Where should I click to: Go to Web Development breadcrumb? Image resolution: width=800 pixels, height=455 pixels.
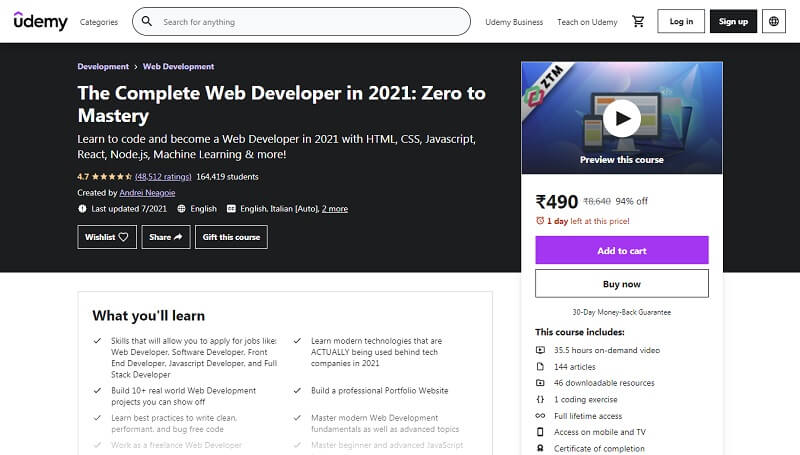(178, 66)
